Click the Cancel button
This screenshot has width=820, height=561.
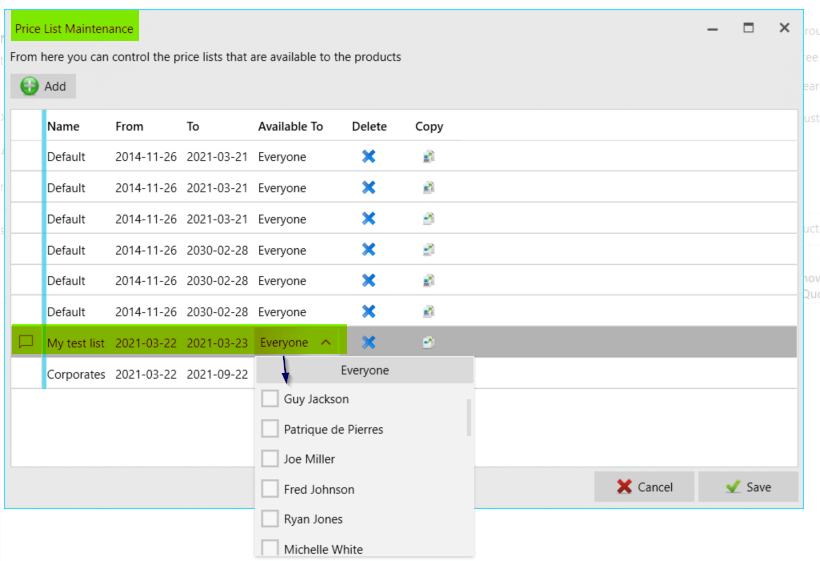pyautogui.click(x=644, y=487)
